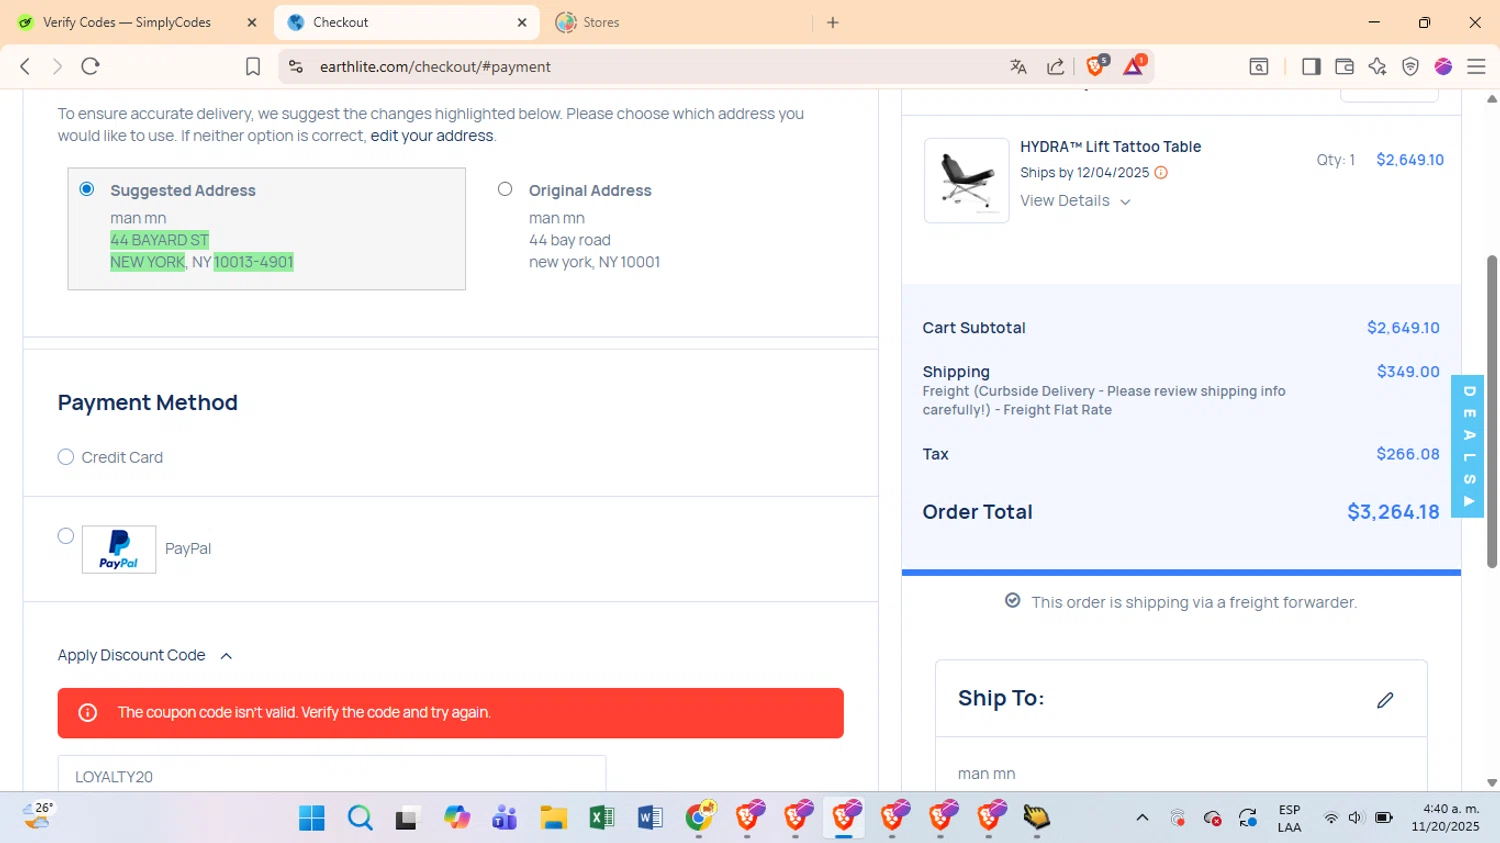Bookmark this page with bookmark icon
The height and width of the screenshot is (843, 1500).
253,66
